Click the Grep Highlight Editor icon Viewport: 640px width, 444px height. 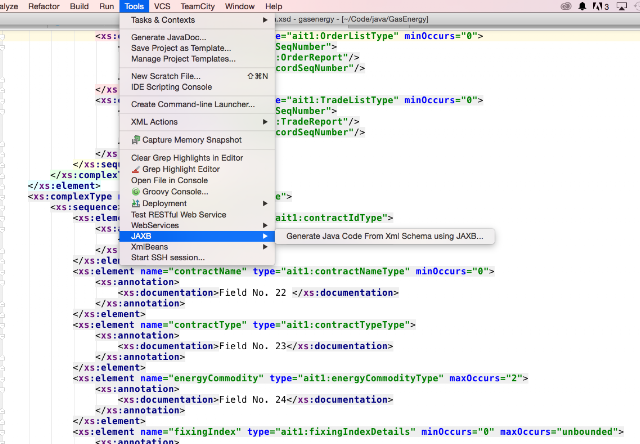click(x=136, y=169)
